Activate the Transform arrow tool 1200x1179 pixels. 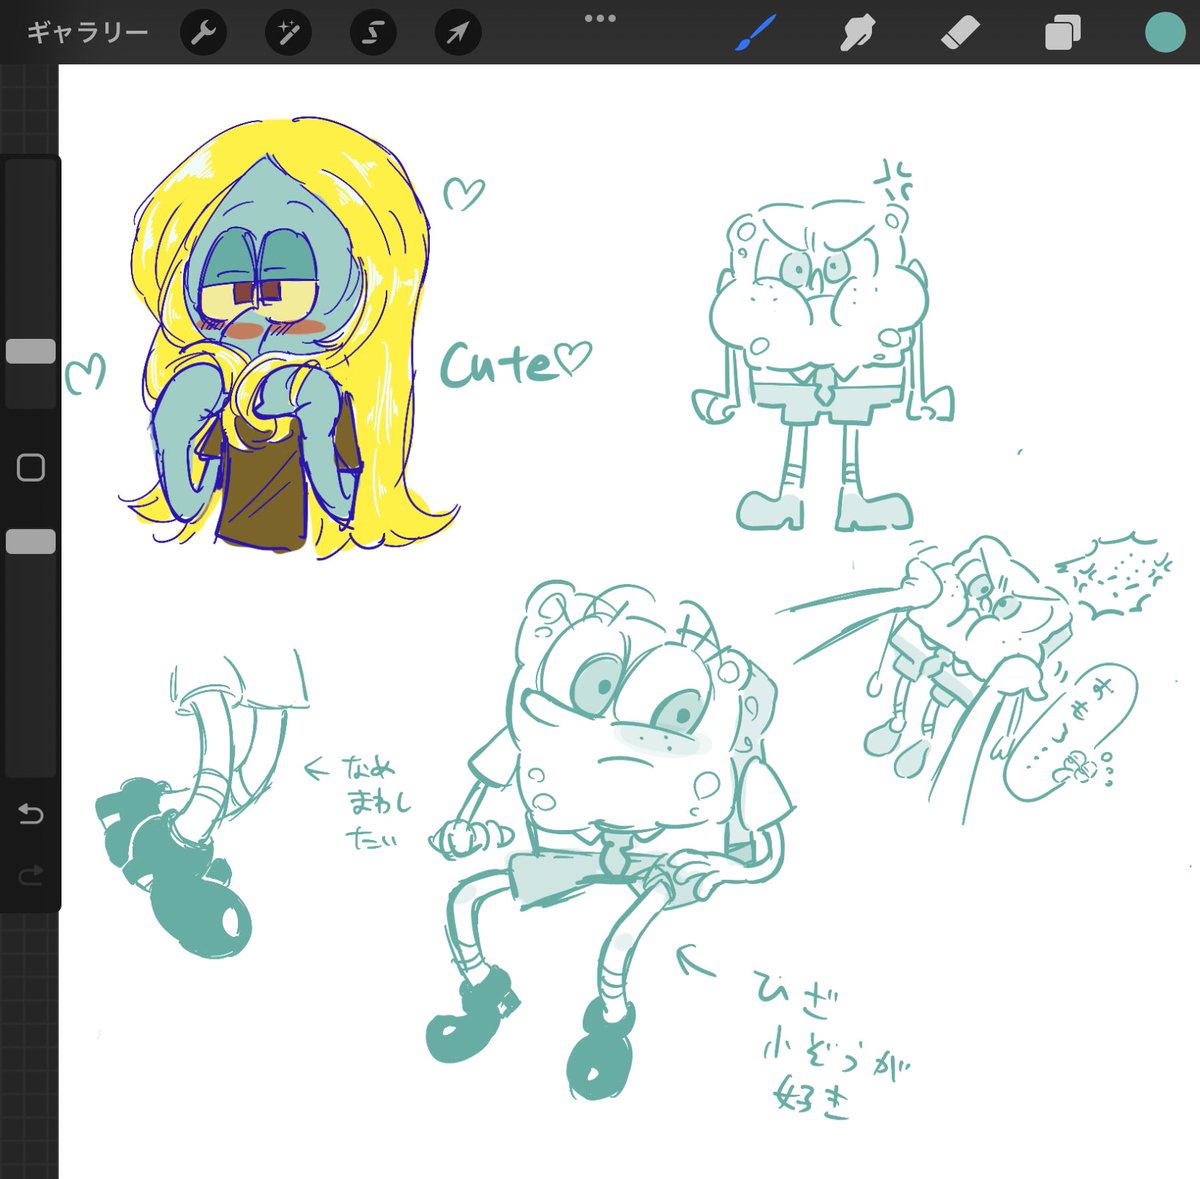point(458,33)
